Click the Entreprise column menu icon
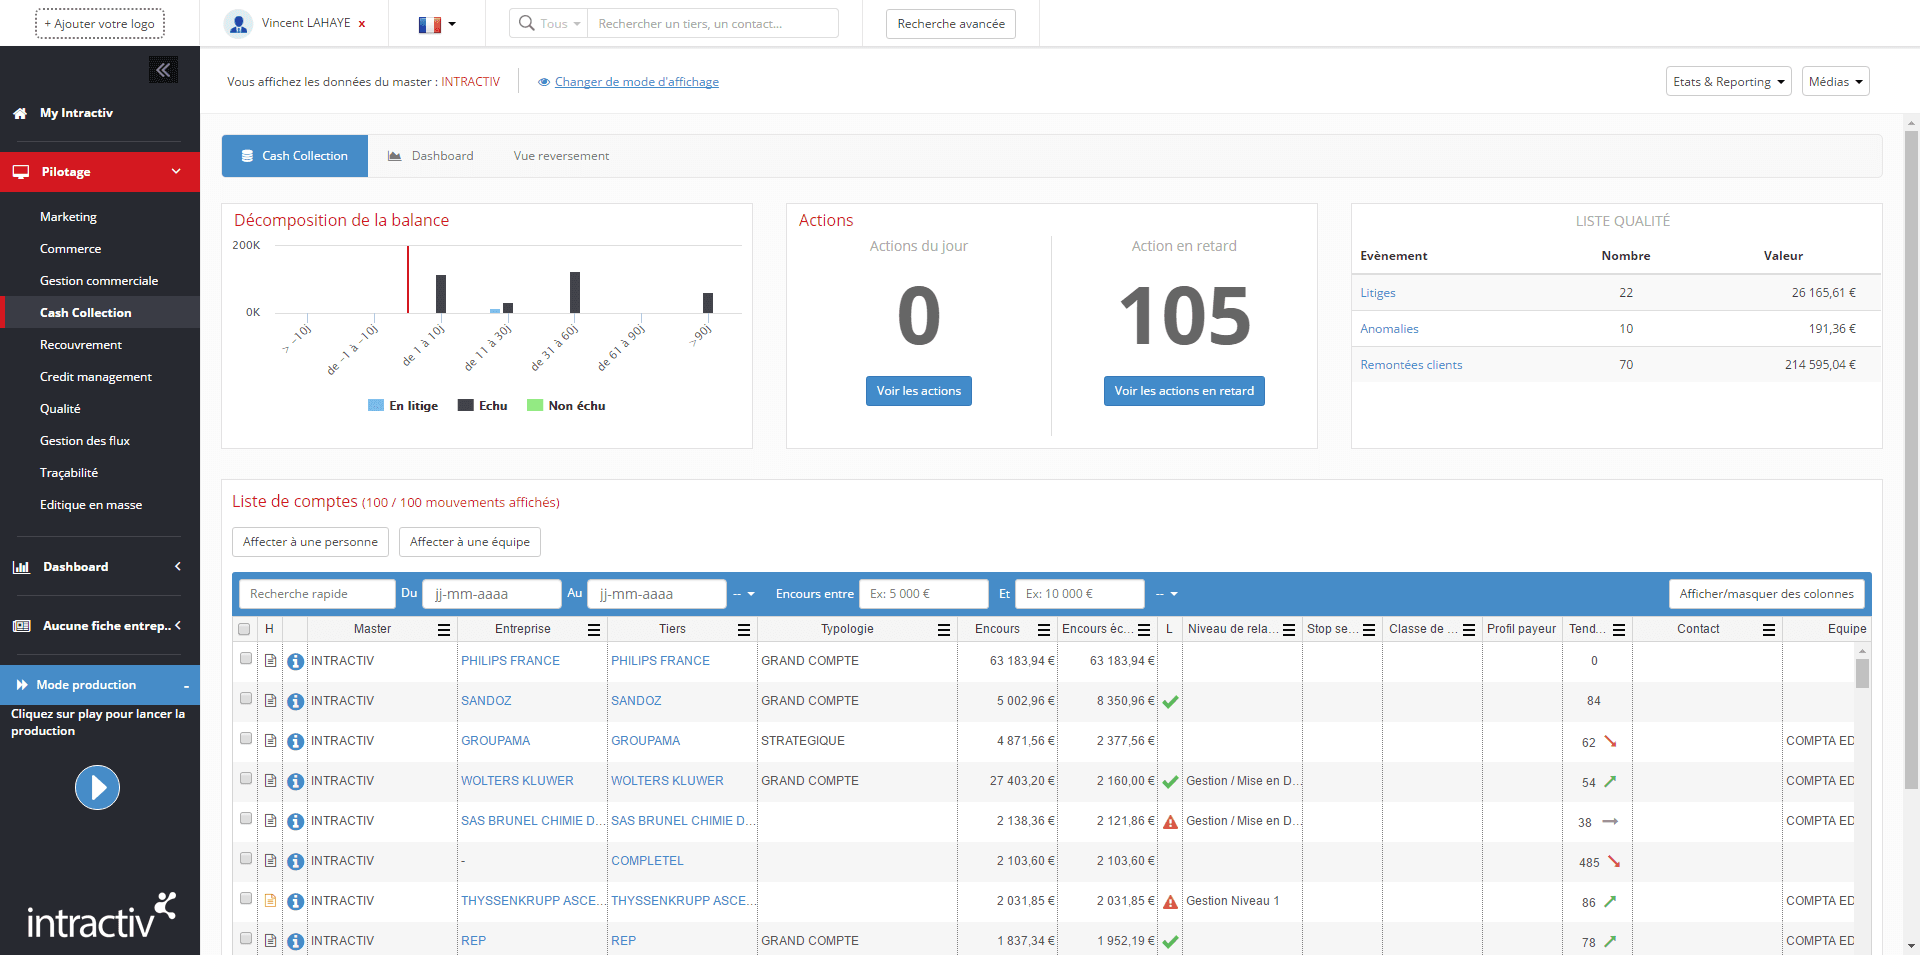The image size is (1920, 955). [x=593, y=629]
